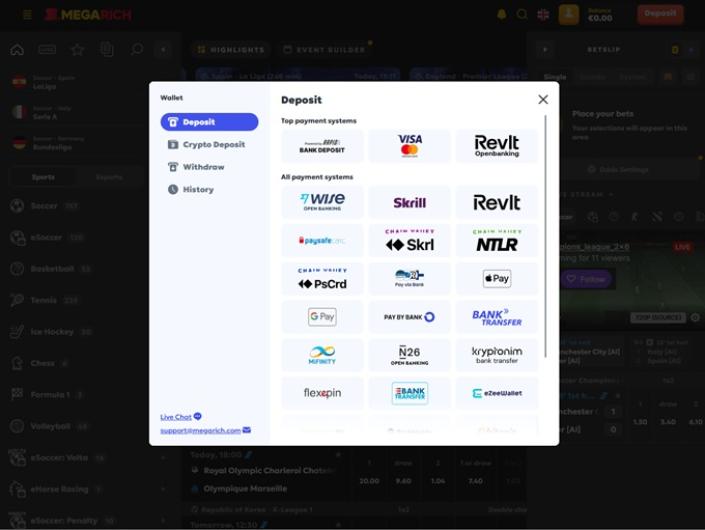Choose MiFinity payment system
This screenshot has width=705, height=530.
(322, 355)
